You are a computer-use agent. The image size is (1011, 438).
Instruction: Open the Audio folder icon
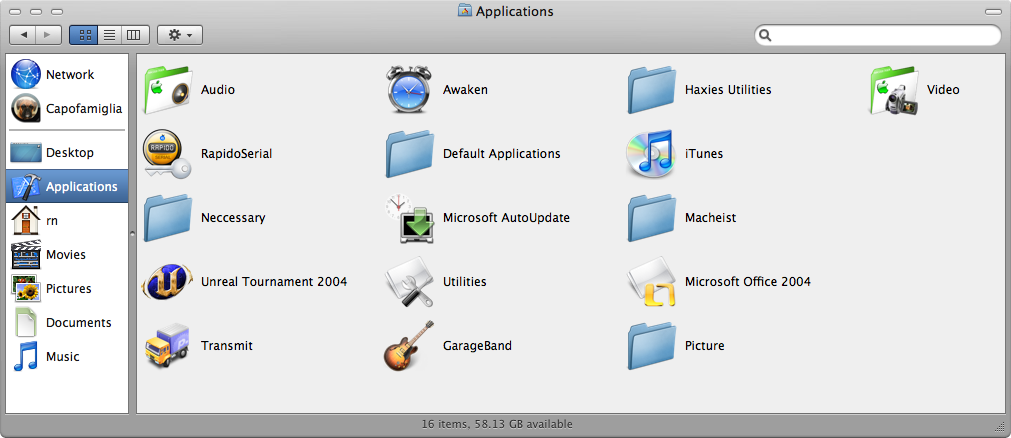coord(168,90)
